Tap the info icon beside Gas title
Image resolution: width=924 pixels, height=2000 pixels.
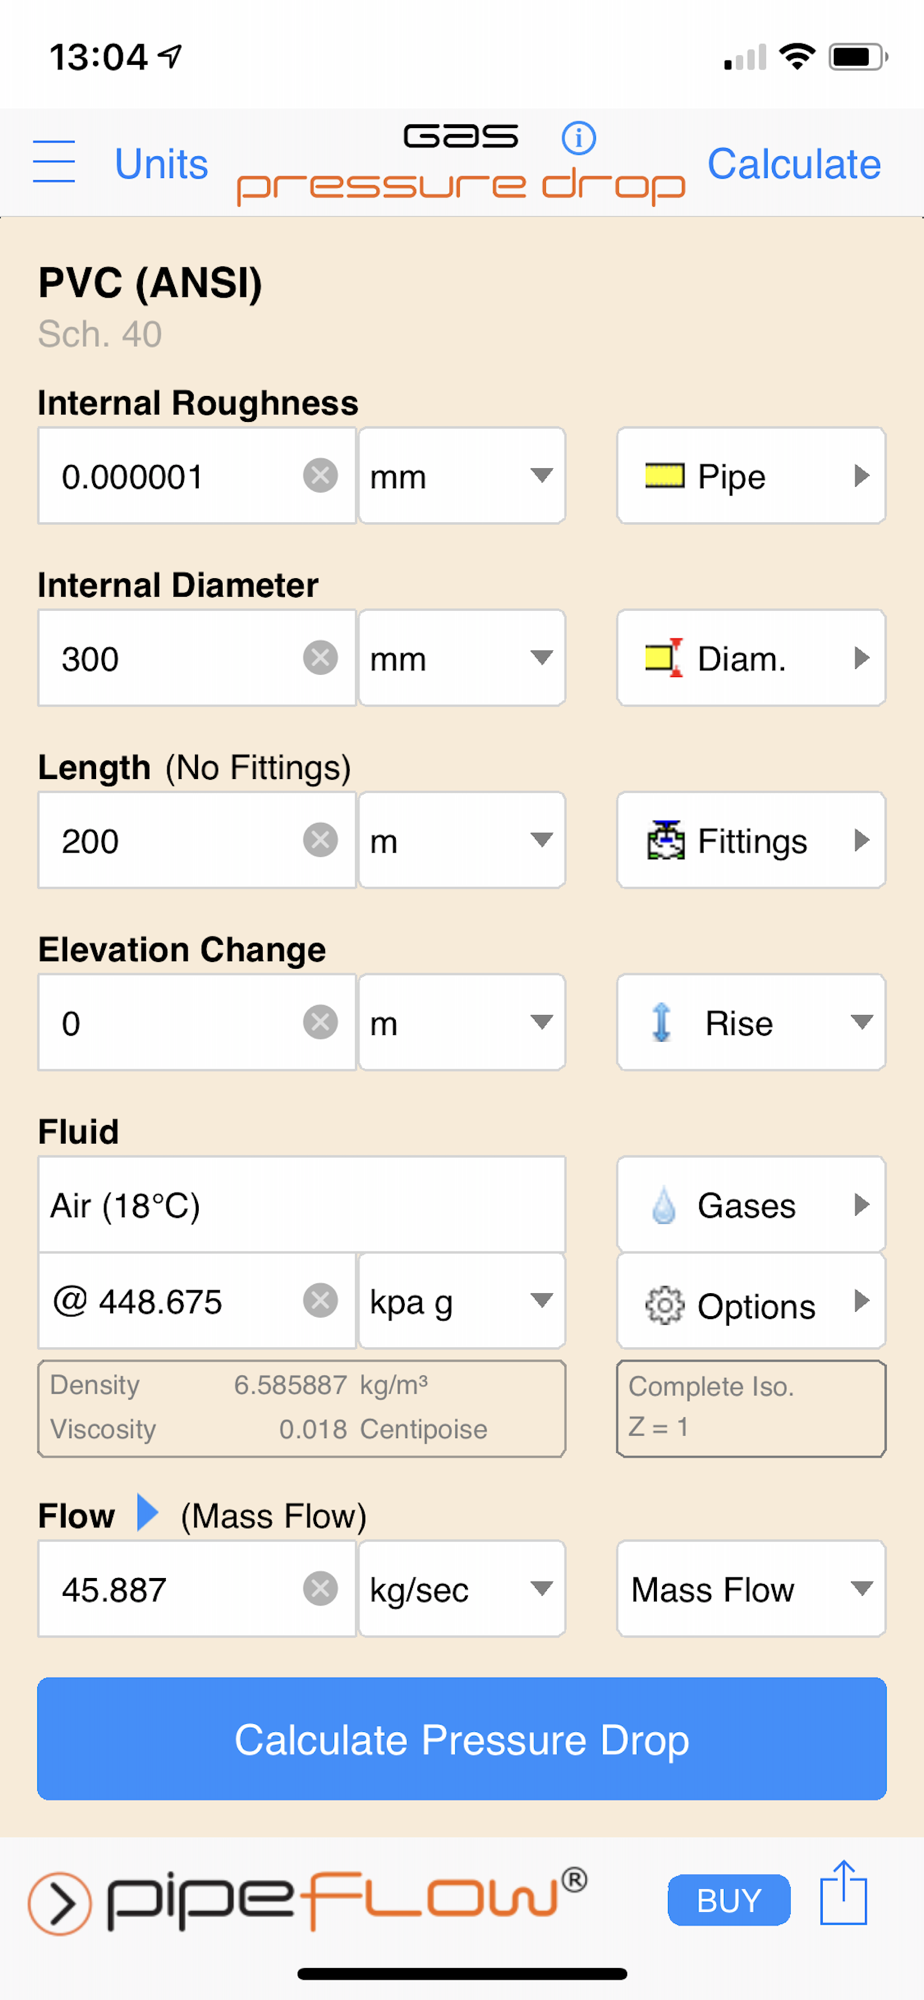(579, 138)
